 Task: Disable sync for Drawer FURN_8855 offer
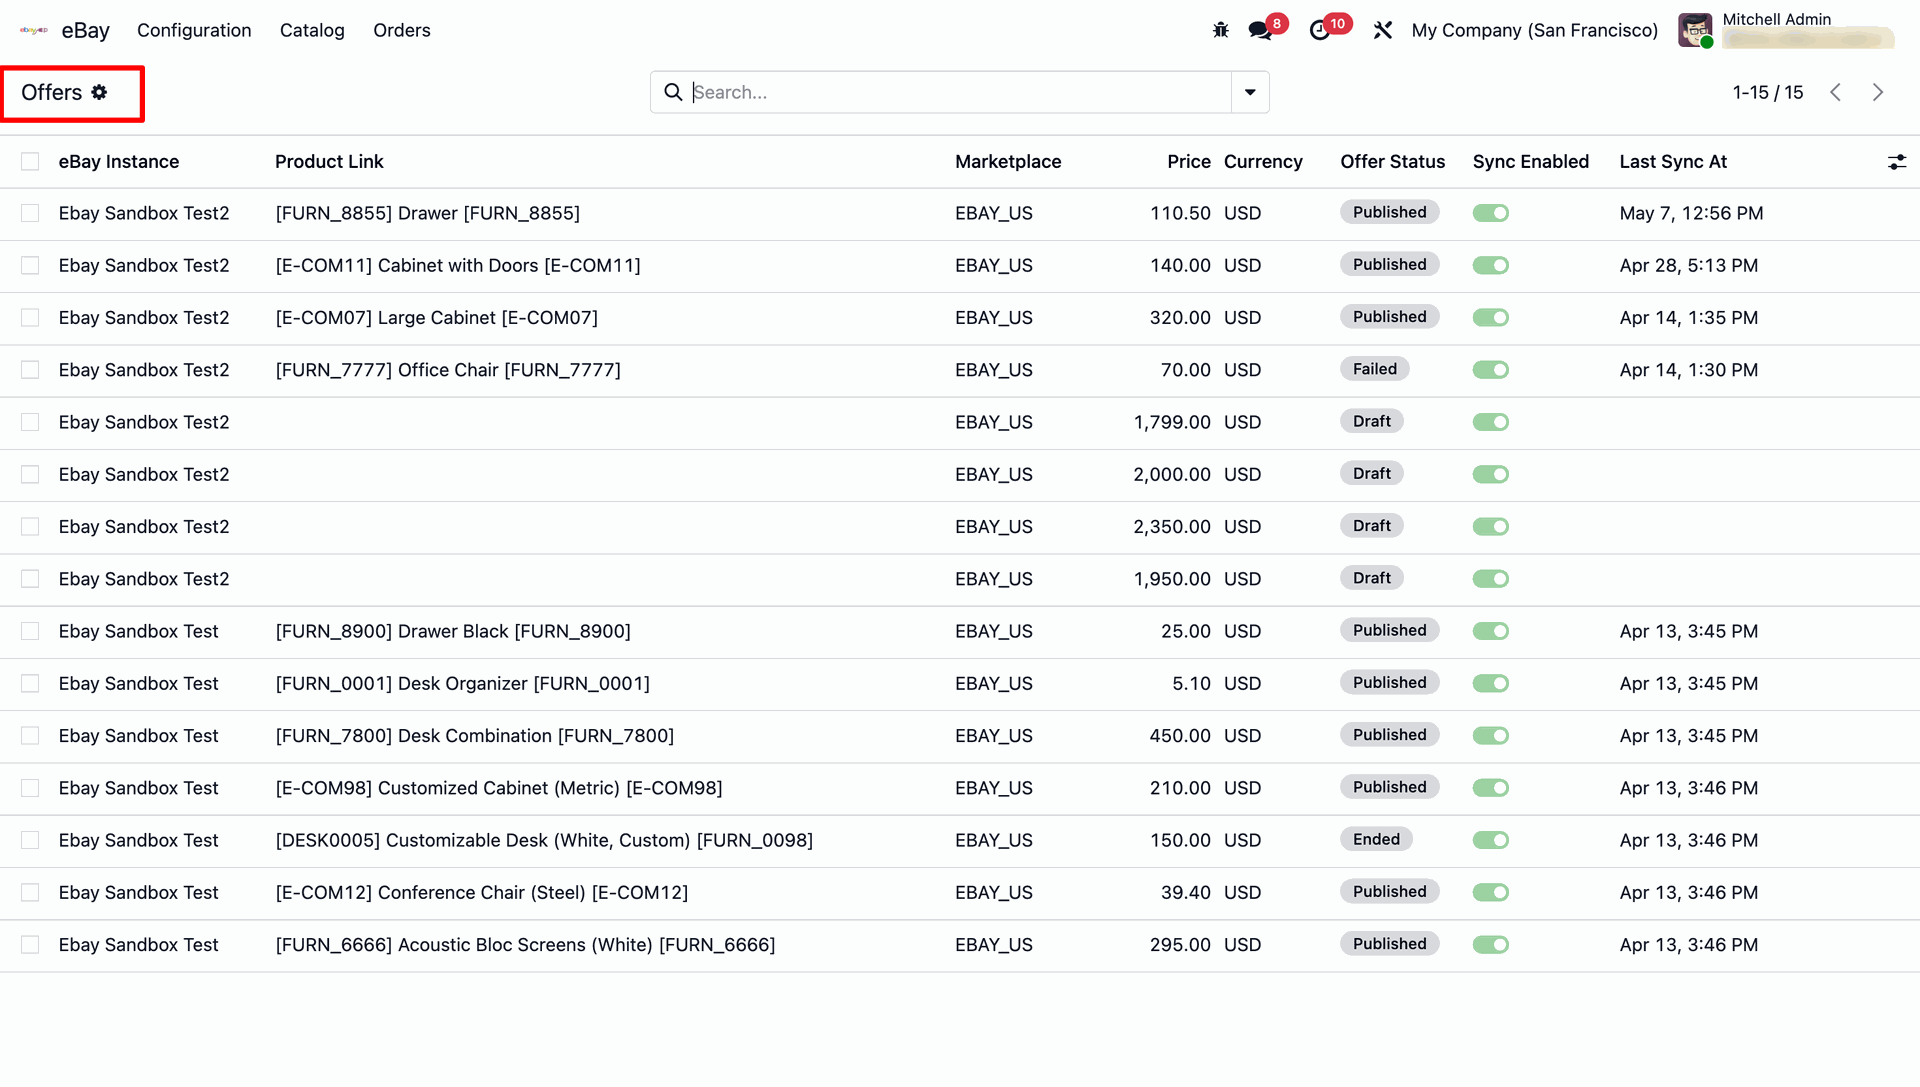(x=1490, y=213)
